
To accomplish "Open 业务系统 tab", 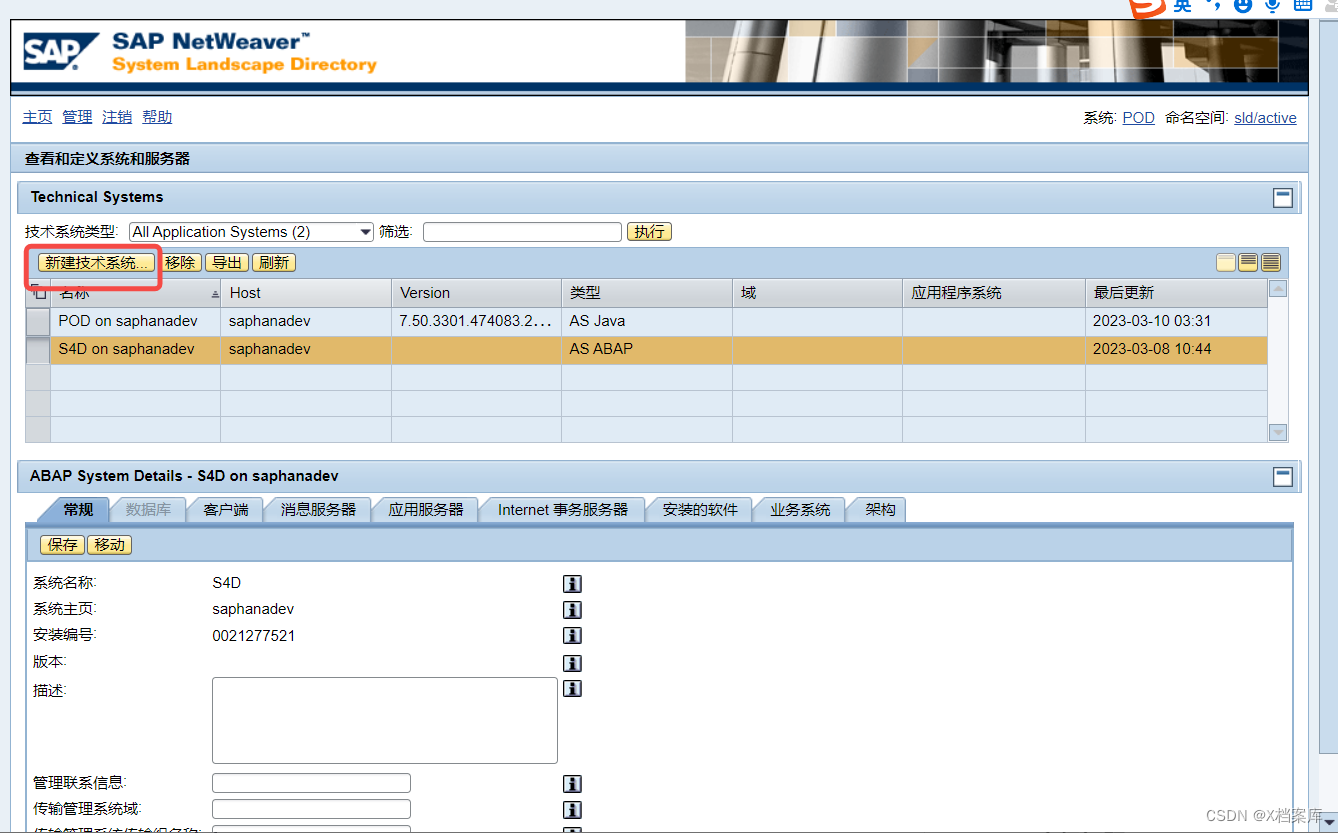I will click(x=800, y=510).
